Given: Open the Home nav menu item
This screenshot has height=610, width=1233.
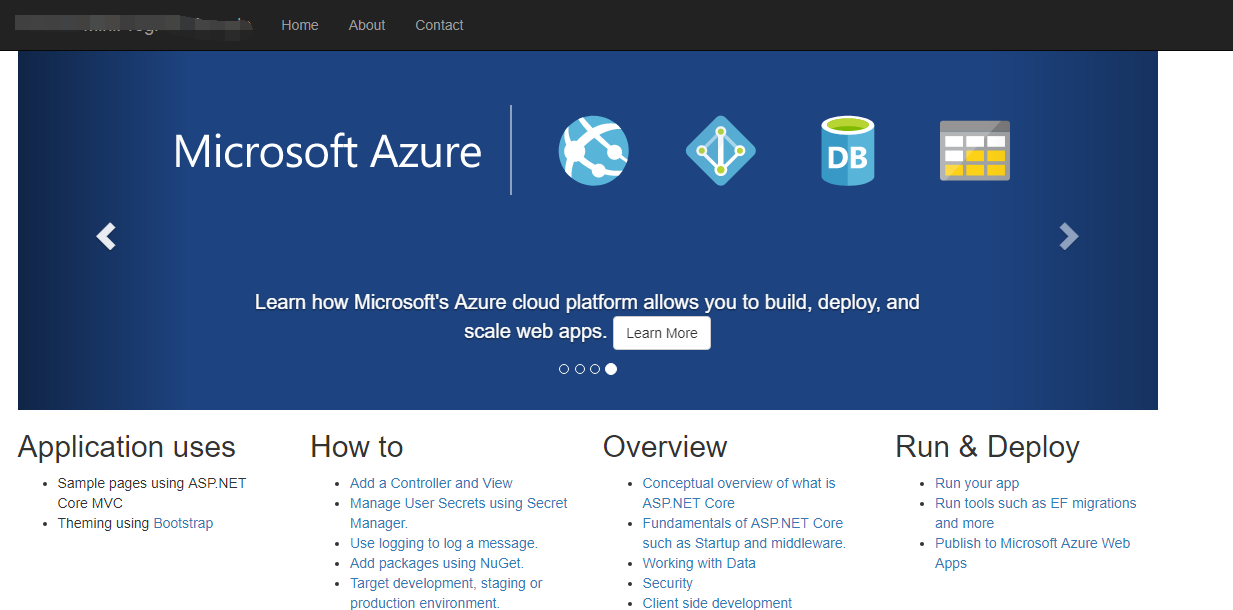Looking at the screenshot, I should (300, 25).
